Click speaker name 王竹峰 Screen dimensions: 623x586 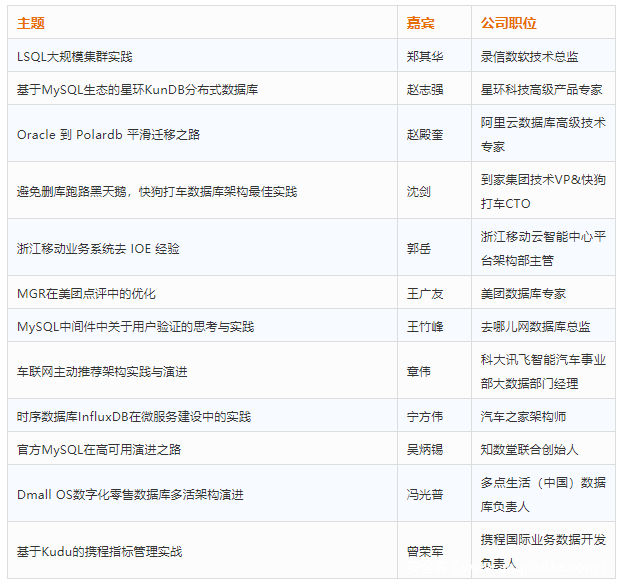click(425, 327)
